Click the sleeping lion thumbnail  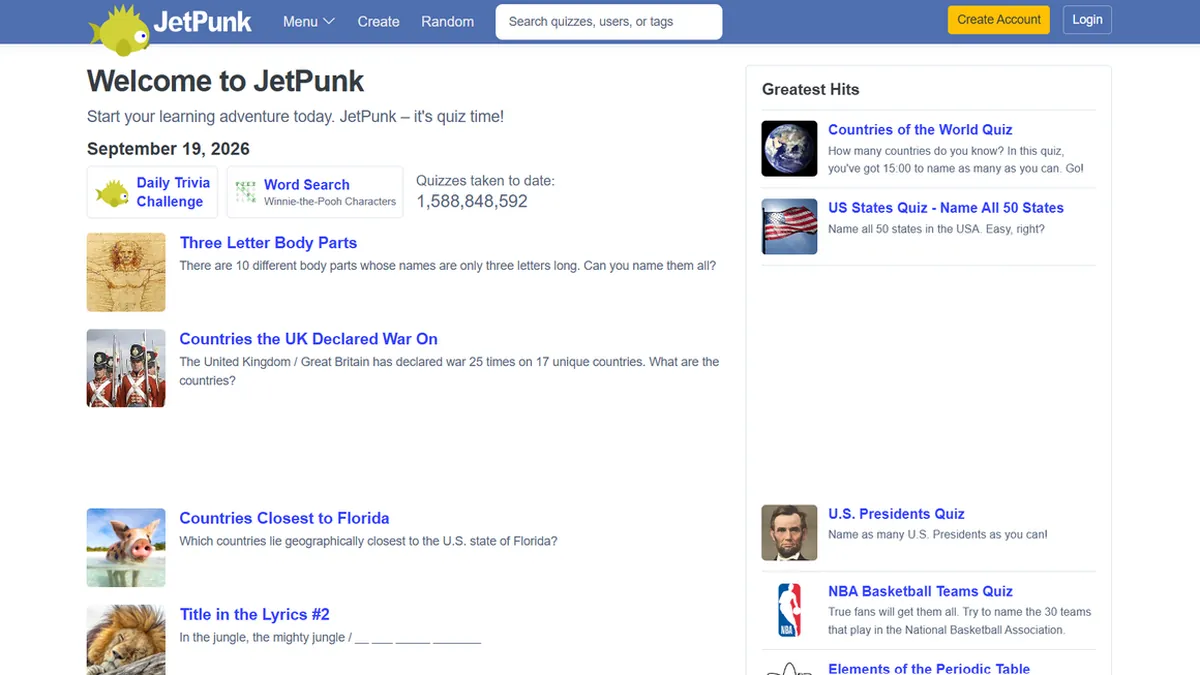[x=126, y=640]
